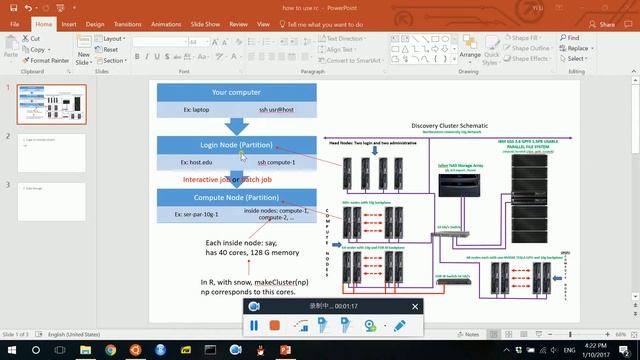Click Decrease Font Size icon
Image resolution: width=640 pixels, height=360 pixels.
[x=225, y=42]
